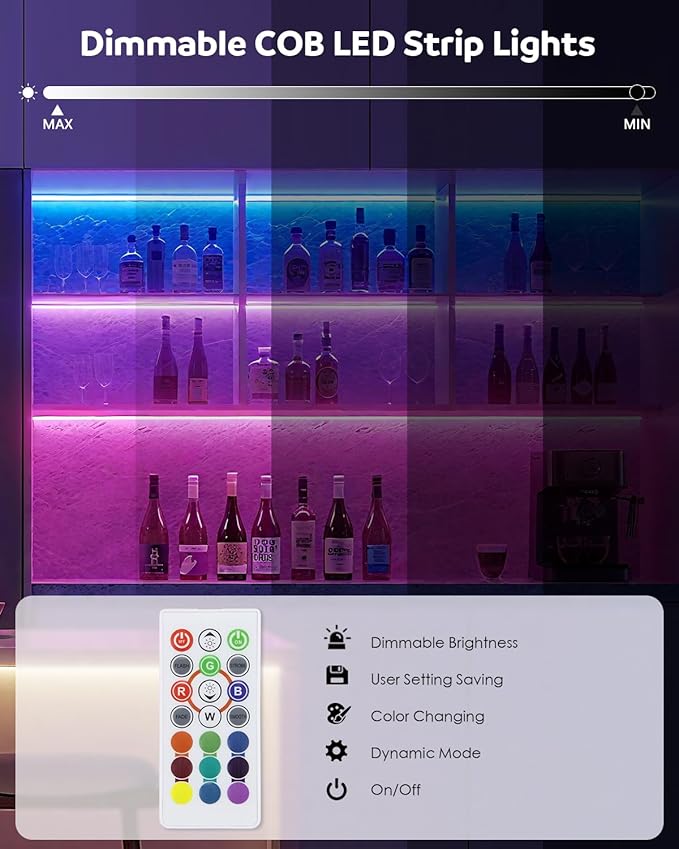Click the MAX marker under the slider
The width and height of the screenshot is (679, 849).
57,118
